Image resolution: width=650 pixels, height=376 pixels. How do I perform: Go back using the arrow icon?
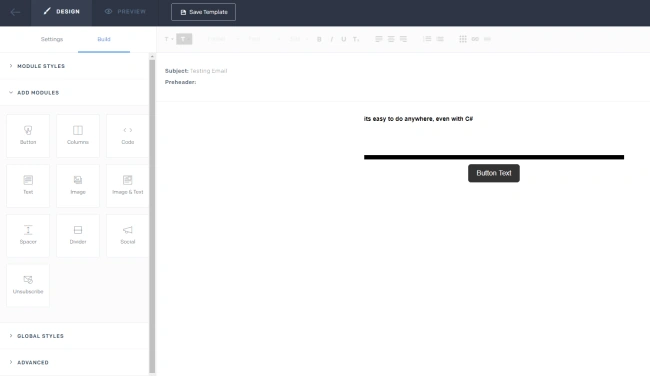pyautogui.click(x=15, y=12)
